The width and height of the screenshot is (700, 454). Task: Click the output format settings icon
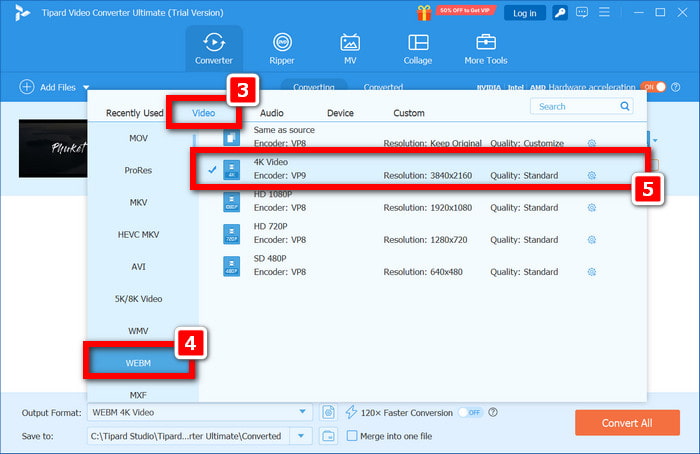tap(328, 412)
